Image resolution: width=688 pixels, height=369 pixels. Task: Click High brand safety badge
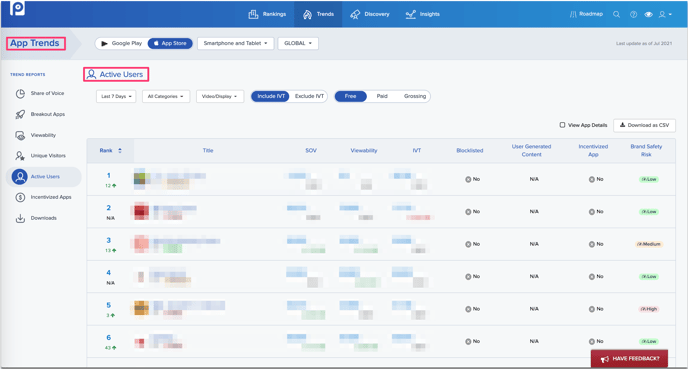(x=649, y=309)
